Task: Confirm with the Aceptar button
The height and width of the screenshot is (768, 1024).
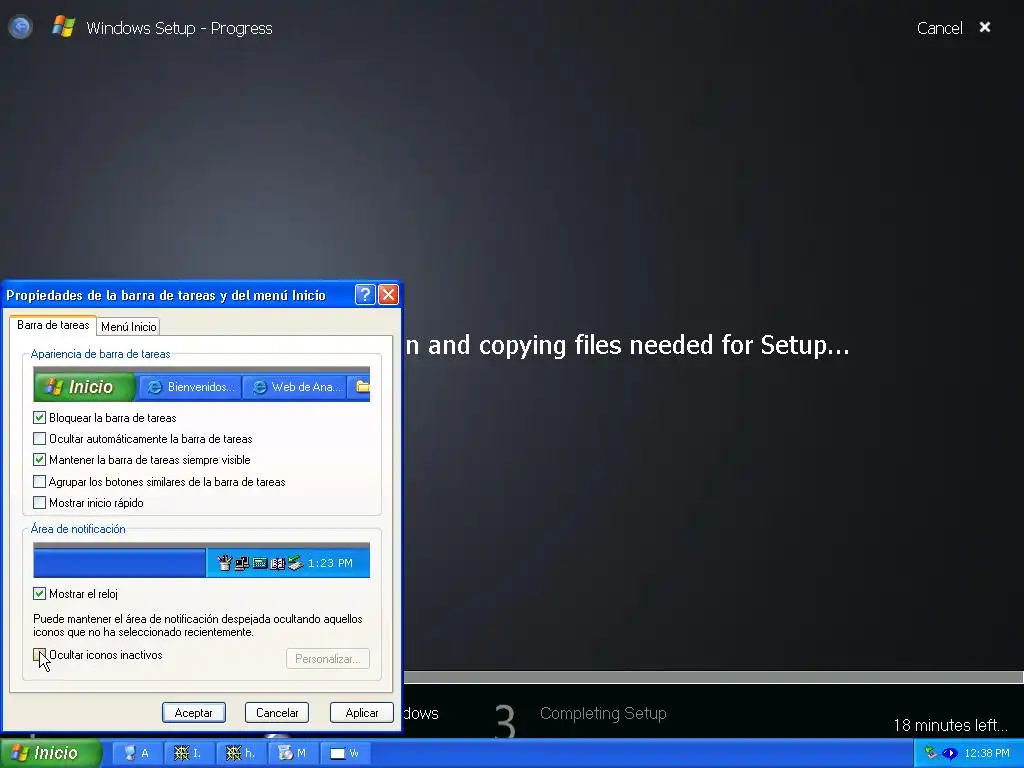Action: 193,712
